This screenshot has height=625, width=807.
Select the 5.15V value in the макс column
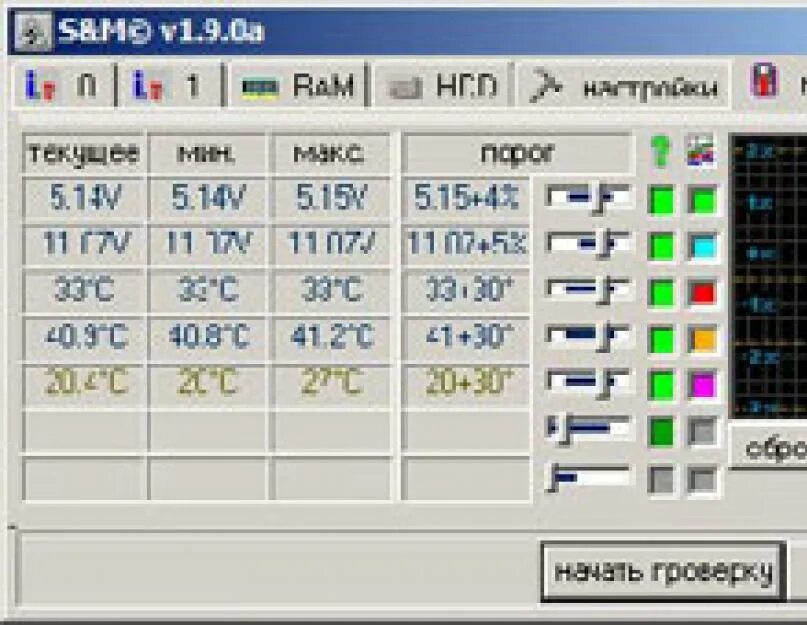coord(329,199)
